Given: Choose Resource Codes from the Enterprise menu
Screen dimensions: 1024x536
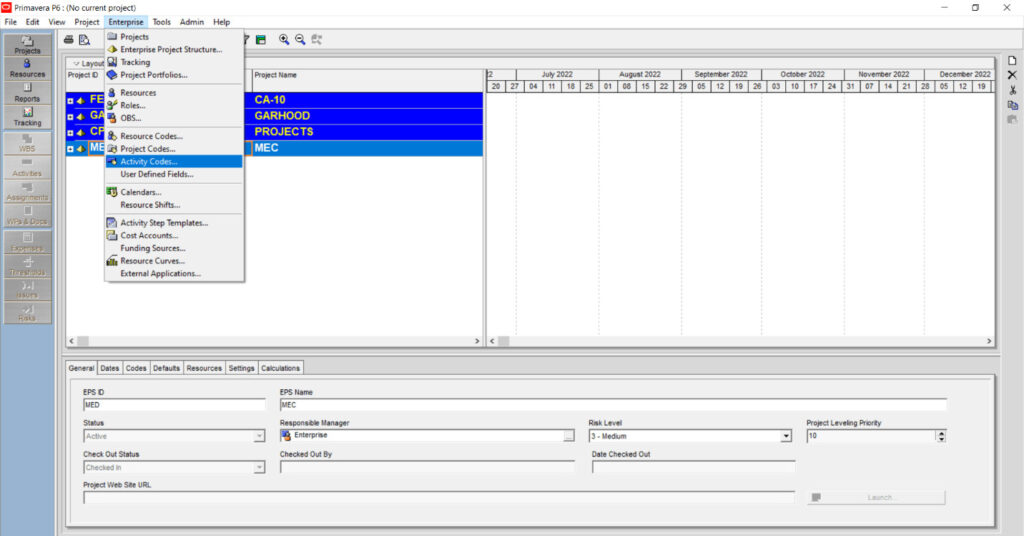Looking at the screenshot, I should (174, 136).
